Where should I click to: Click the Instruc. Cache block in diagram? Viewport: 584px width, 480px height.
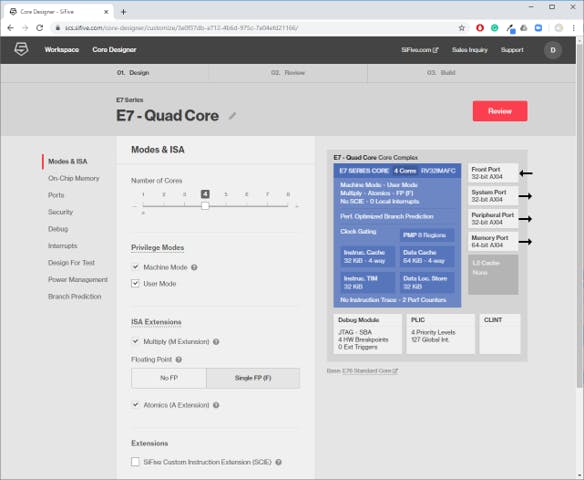(x=367, y=257)
